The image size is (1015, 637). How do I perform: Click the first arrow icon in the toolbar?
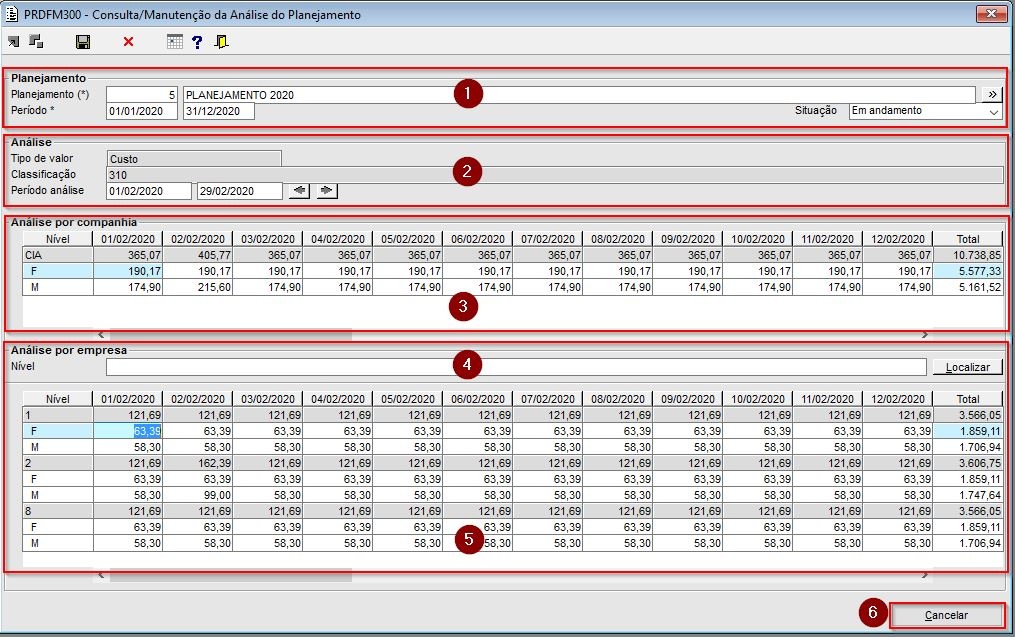tap(13, 42)
